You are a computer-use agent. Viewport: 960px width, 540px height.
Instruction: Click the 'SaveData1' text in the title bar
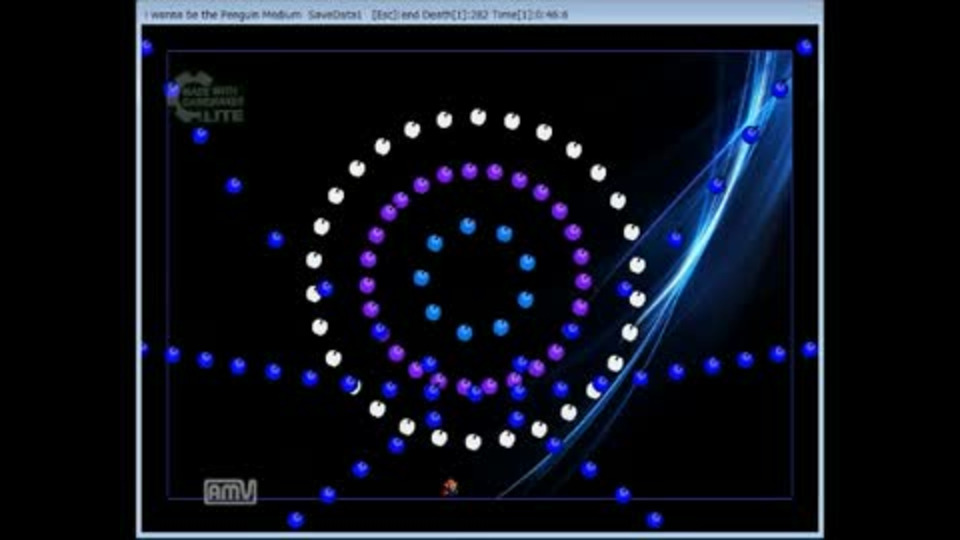[335, 14]
